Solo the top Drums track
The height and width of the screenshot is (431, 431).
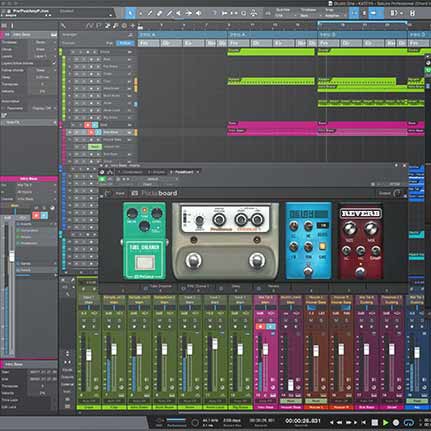[80, 52]
